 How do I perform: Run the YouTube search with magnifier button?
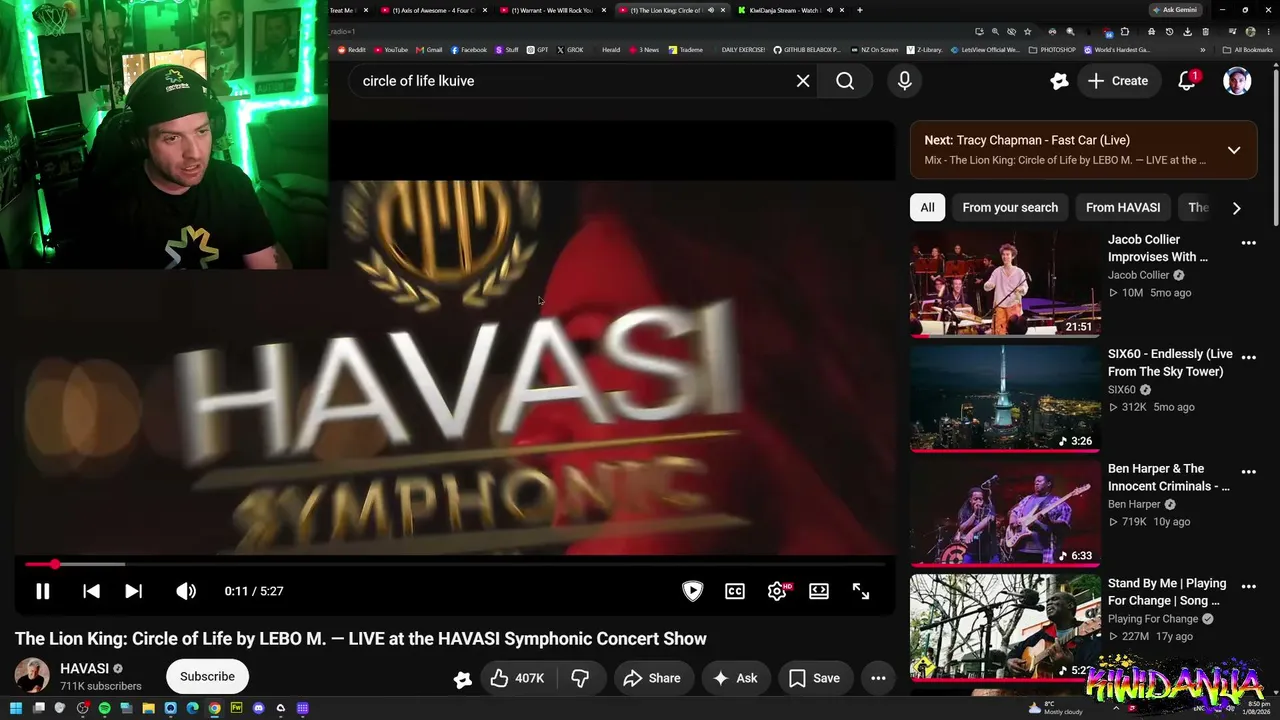(x=845, y=81)
